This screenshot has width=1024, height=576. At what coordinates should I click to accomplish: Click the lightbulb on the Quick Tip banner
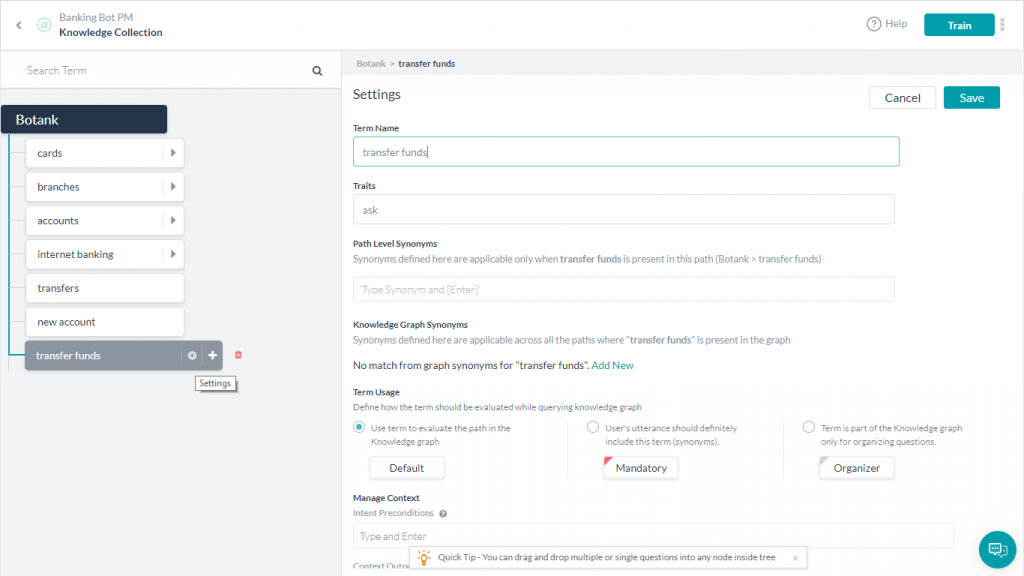[423, 559]
